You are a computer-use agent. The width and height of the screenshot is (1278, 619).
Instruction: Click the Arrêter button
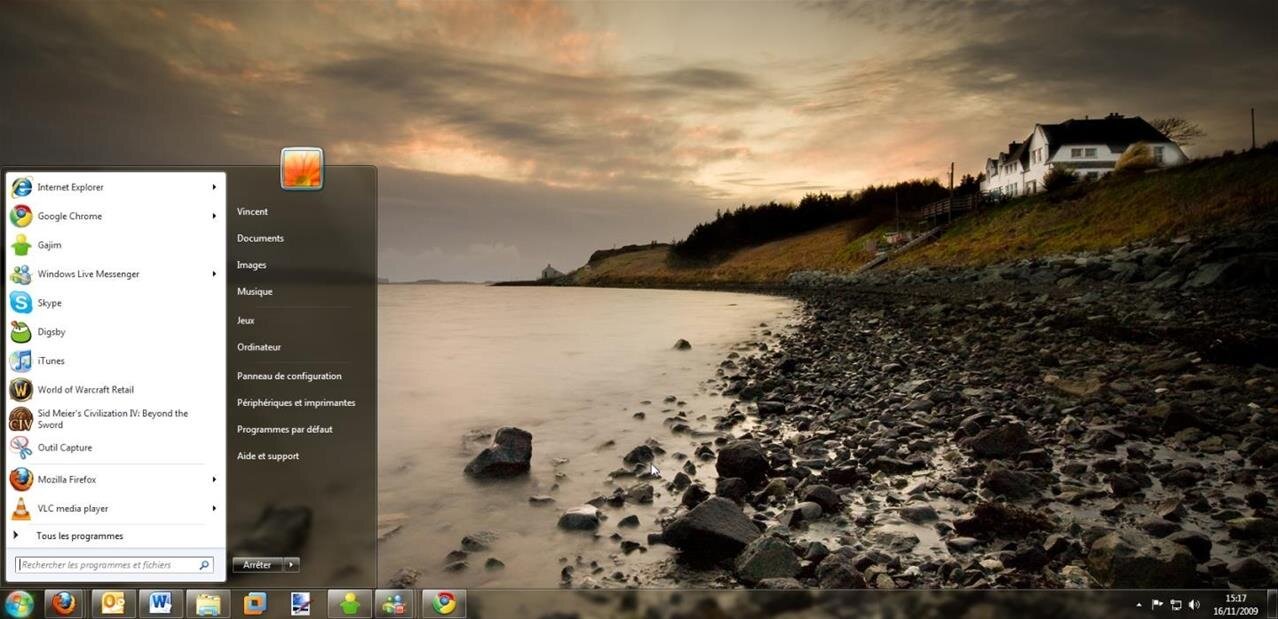[256, 564]
